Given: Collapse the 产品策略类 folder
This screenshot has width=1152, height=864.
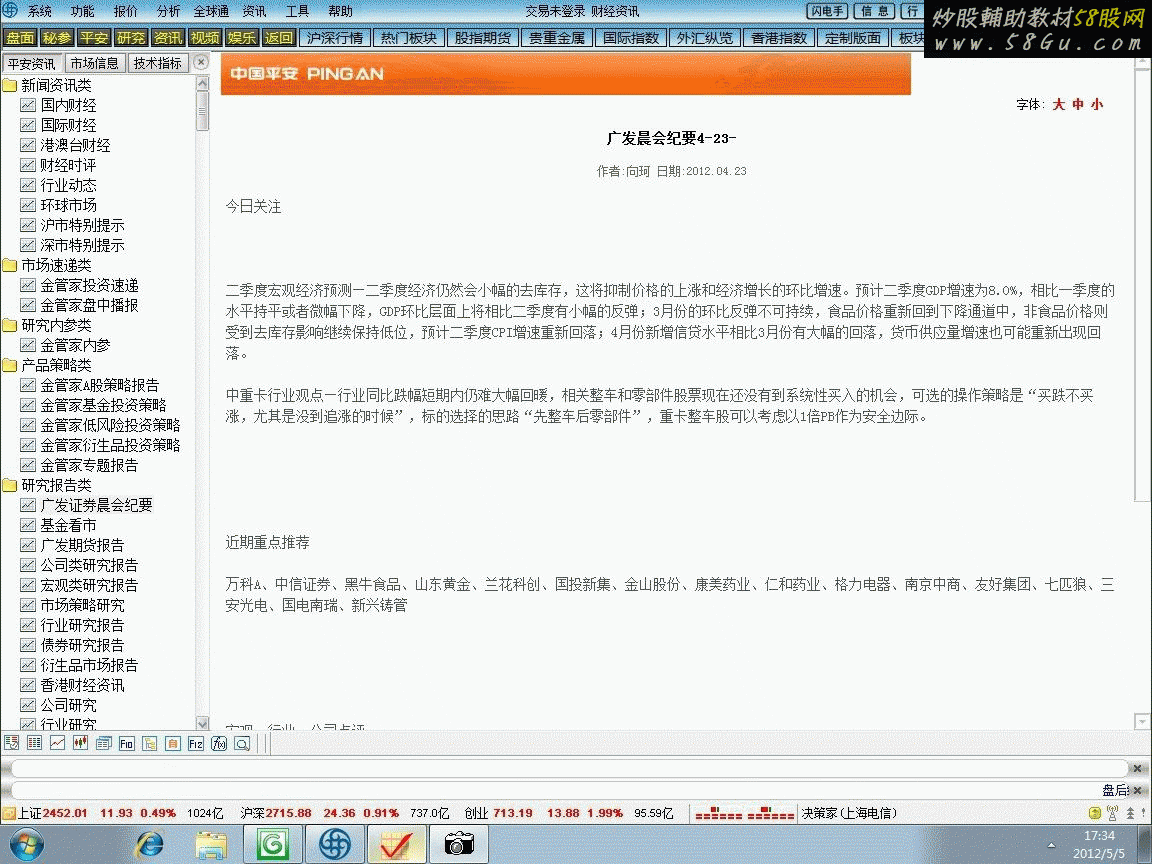Looking at the screenshot, I should (10, 365).
